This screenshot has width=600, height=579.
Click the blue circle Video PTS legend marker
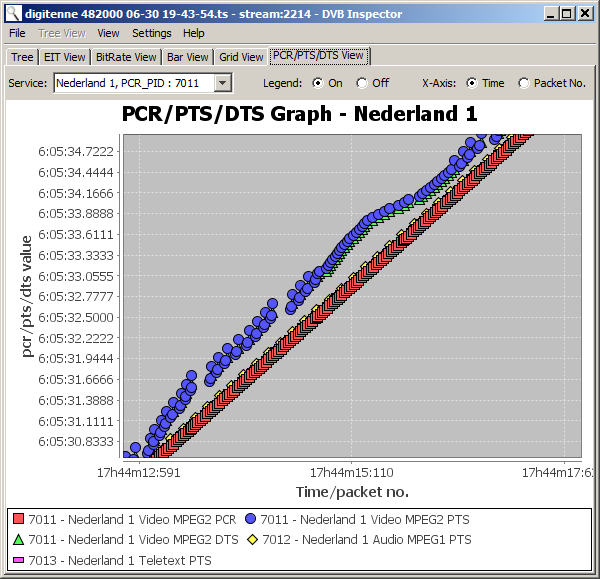(249, 519)
